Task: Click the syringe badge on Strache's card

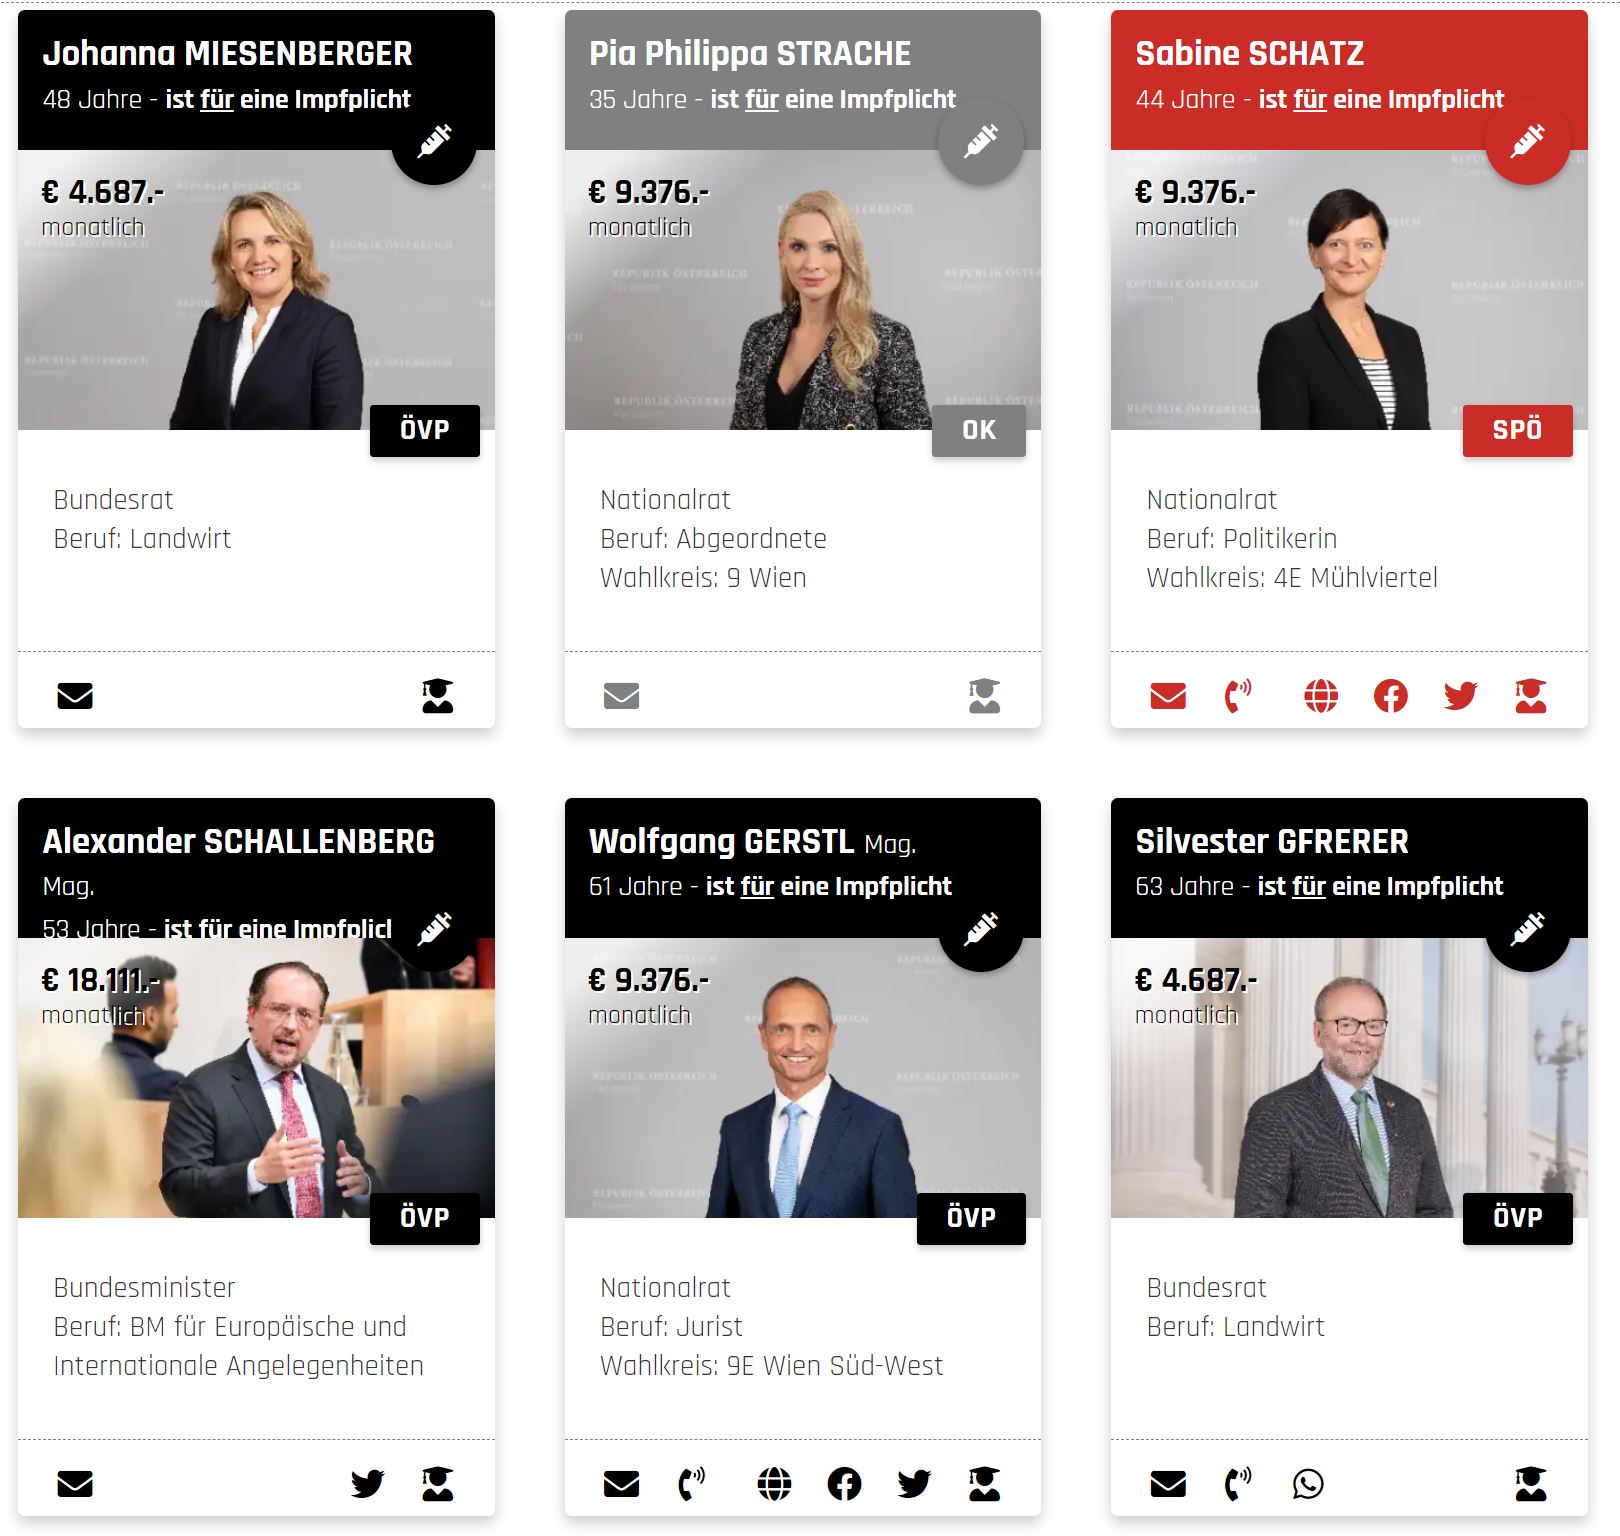Action: 981,141
